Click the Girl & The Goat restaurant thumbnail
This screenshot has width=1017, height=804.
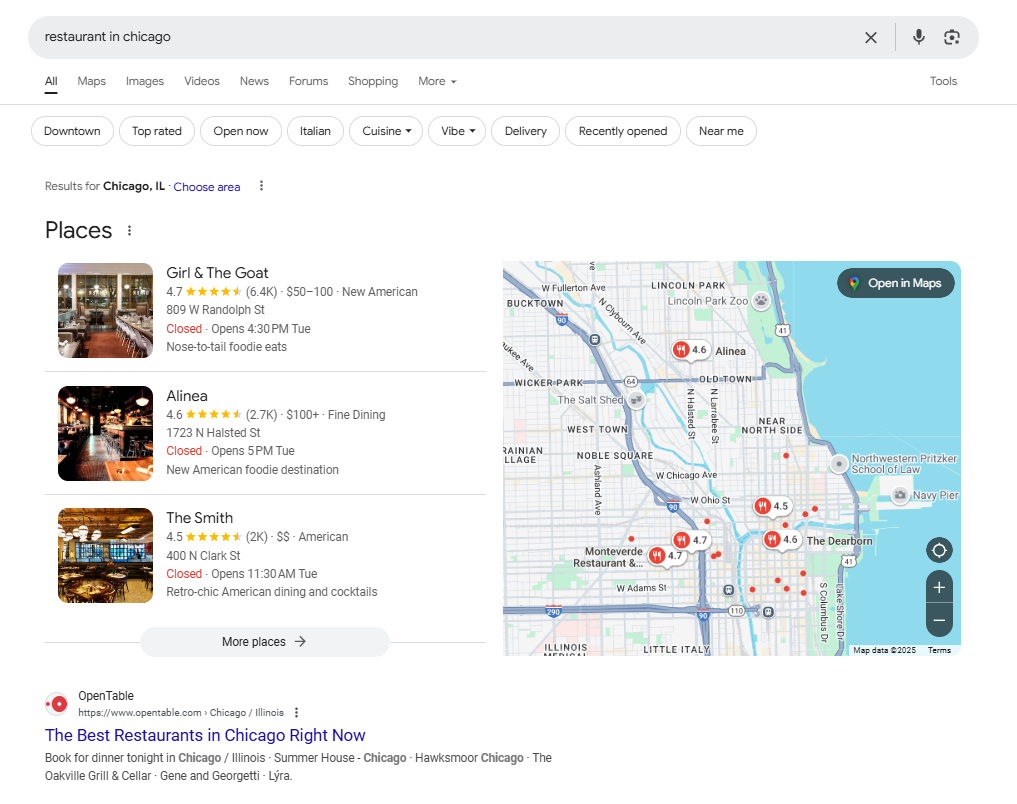tap(105, 310)
